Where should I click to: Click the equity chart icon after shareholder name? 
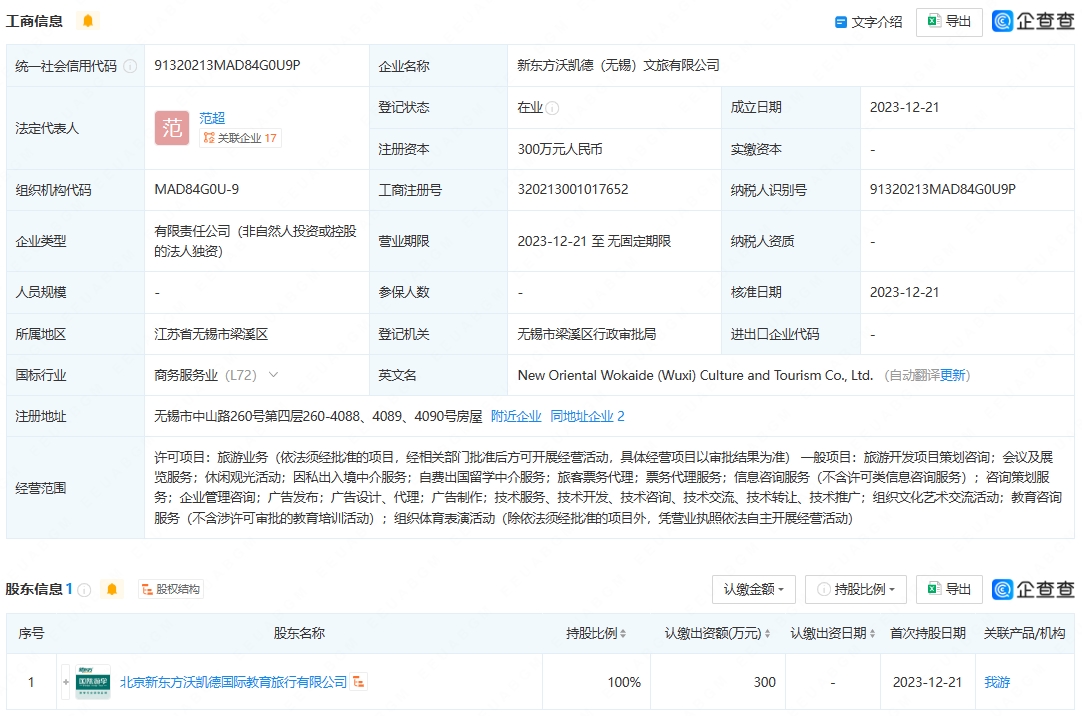tap(358, 682)
